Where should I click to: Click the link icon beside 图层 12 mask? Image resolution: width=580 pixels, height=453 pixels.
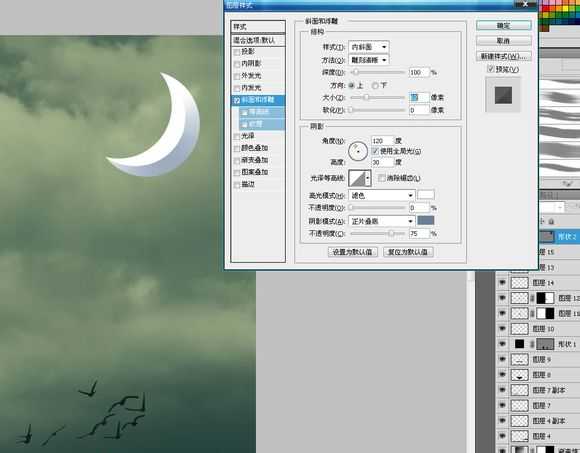(x=532, y=298)
